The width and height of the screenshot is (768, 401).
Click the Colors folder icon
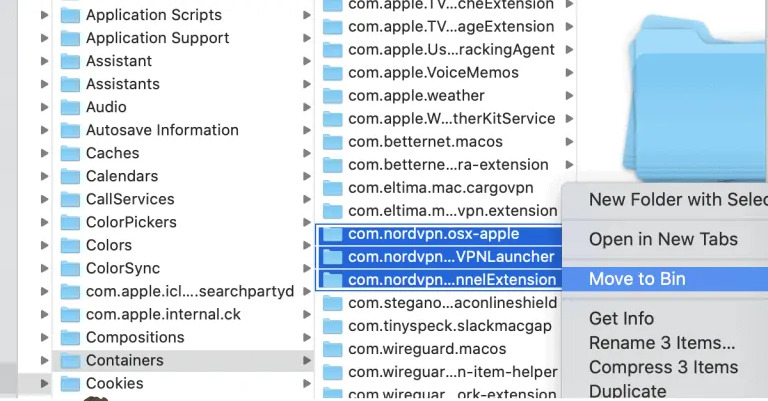click(x=70, y=245)
